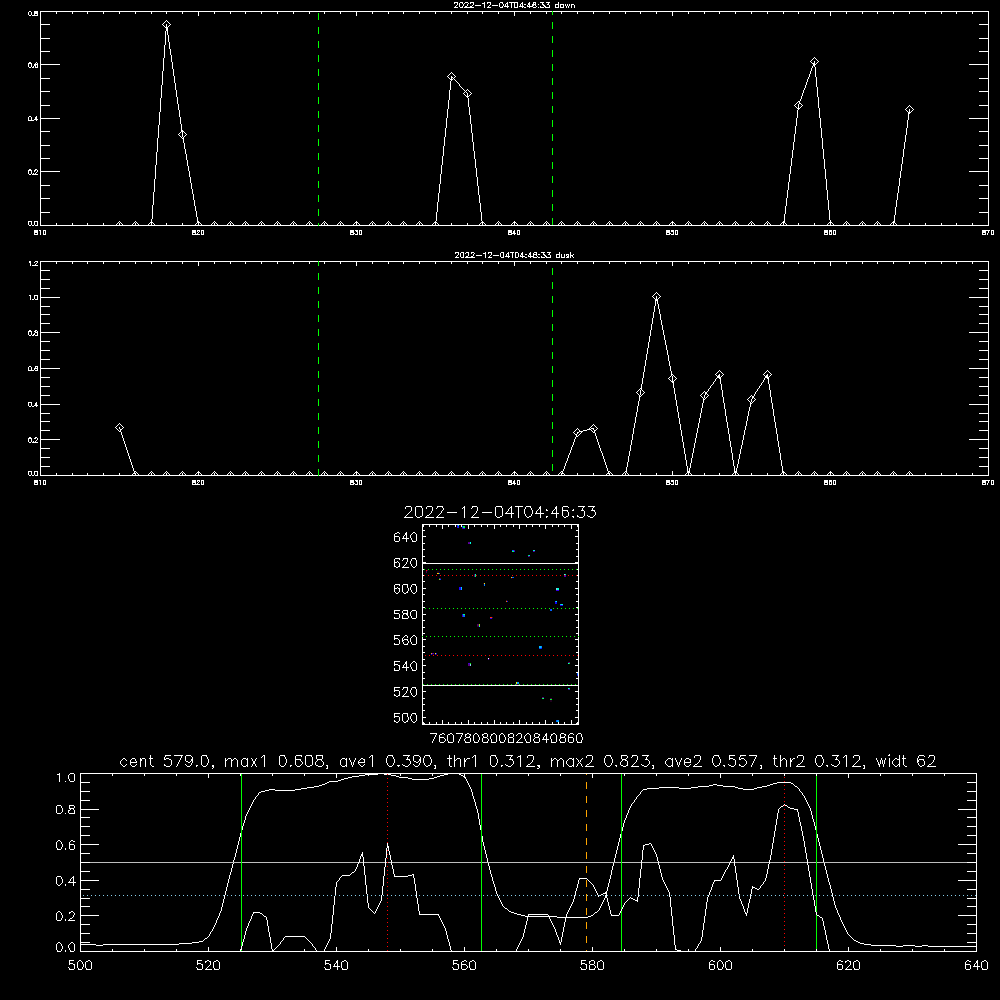Click the red dotted line near 610 in scatter
The image size is (1000, 1000).
click(x=500, y=576)
